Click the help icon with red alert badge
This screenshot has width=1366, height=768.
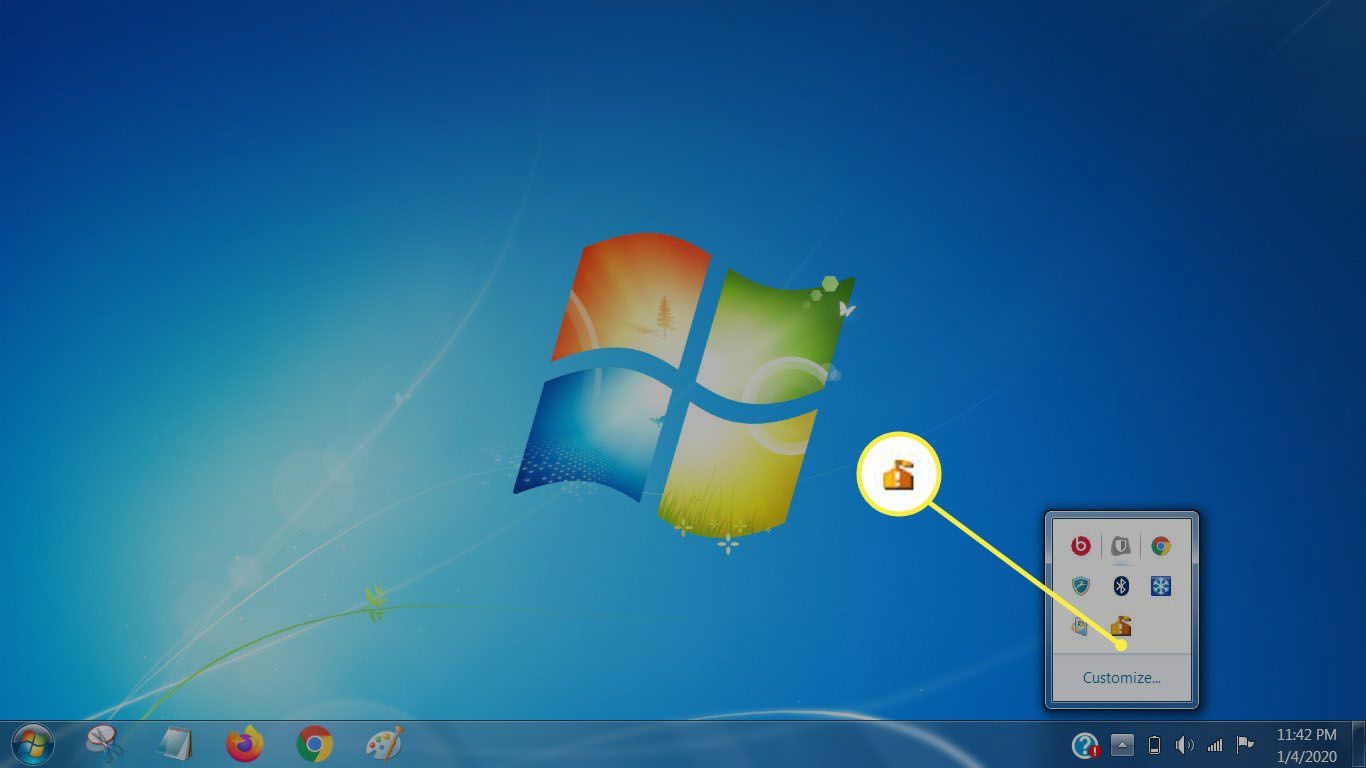[1085, 745]
